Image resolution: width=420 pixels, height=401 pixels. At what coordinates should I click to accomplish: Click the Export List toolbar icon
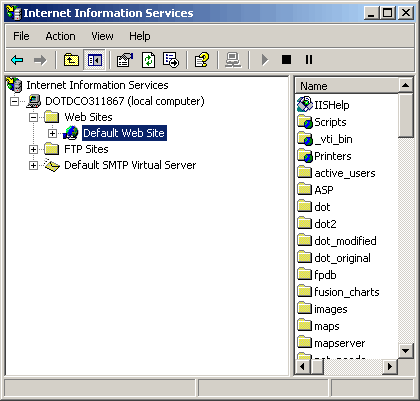click(171, 60)
